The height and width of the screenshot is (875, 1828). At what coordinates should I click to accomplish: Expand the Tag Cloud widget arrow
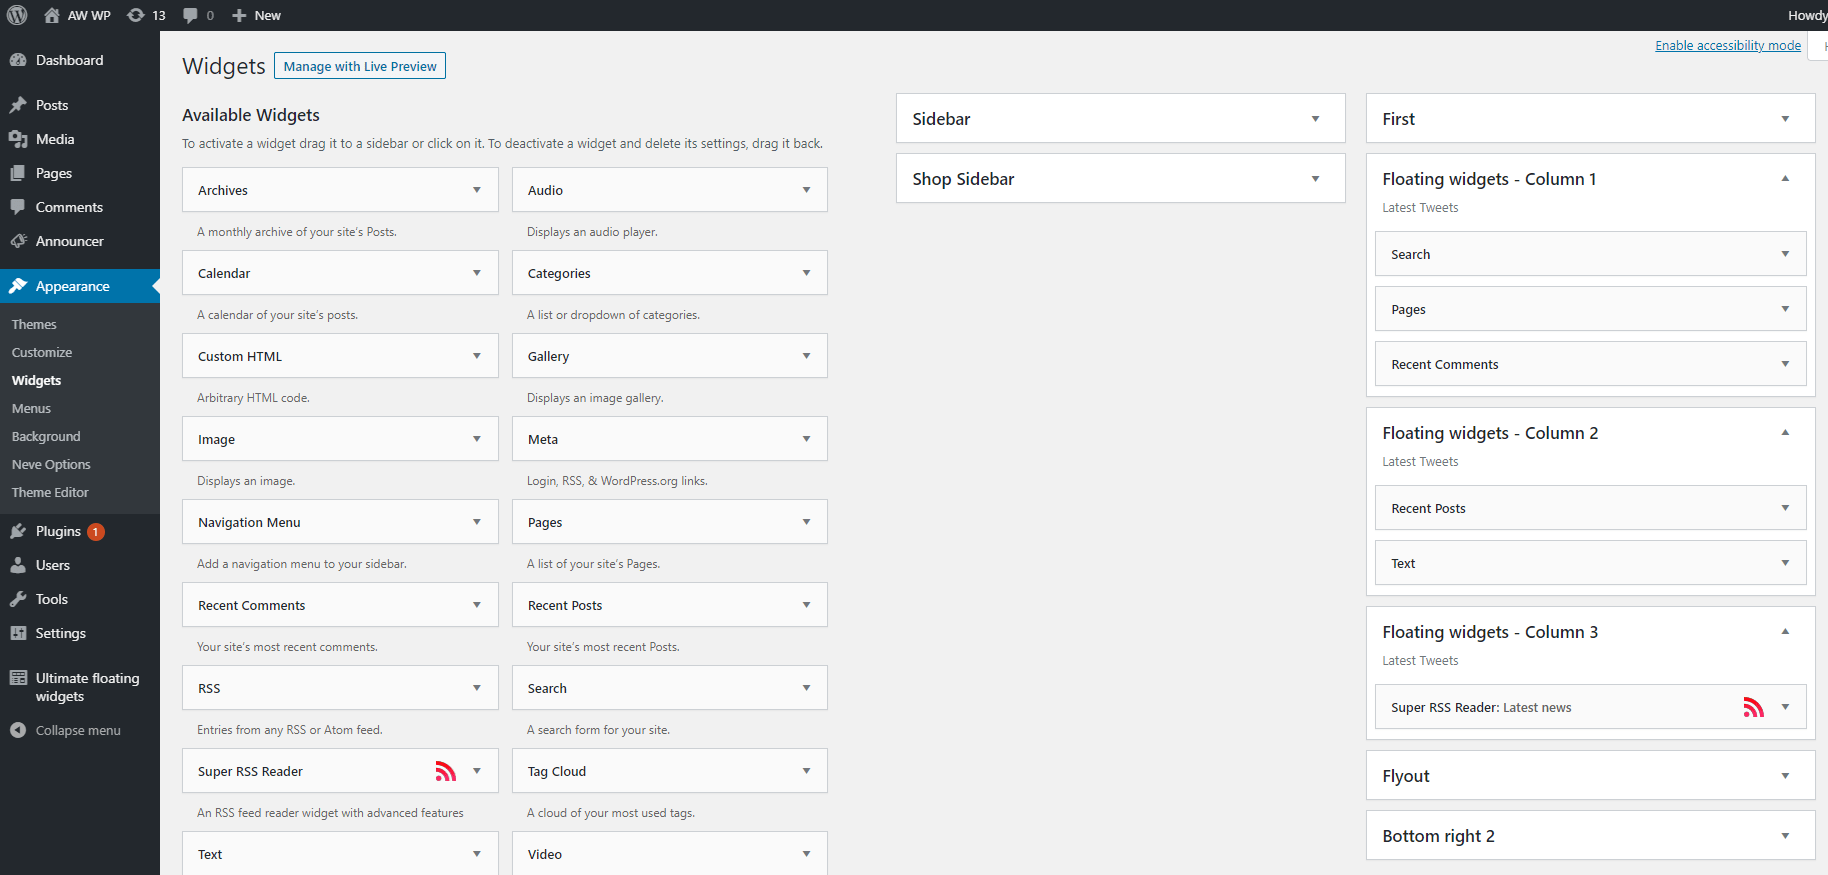[807, 771]
